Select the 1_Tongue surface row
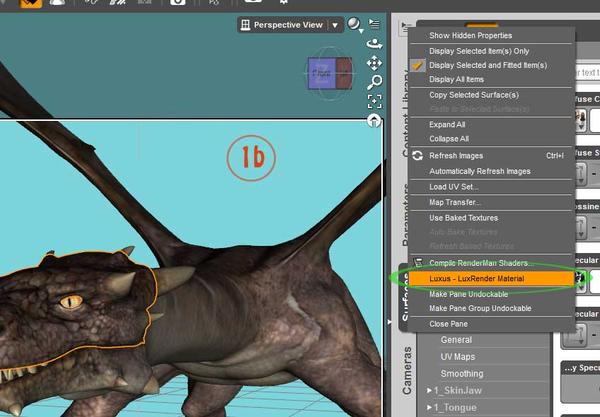600x417 pixels. tap(455, 407)
